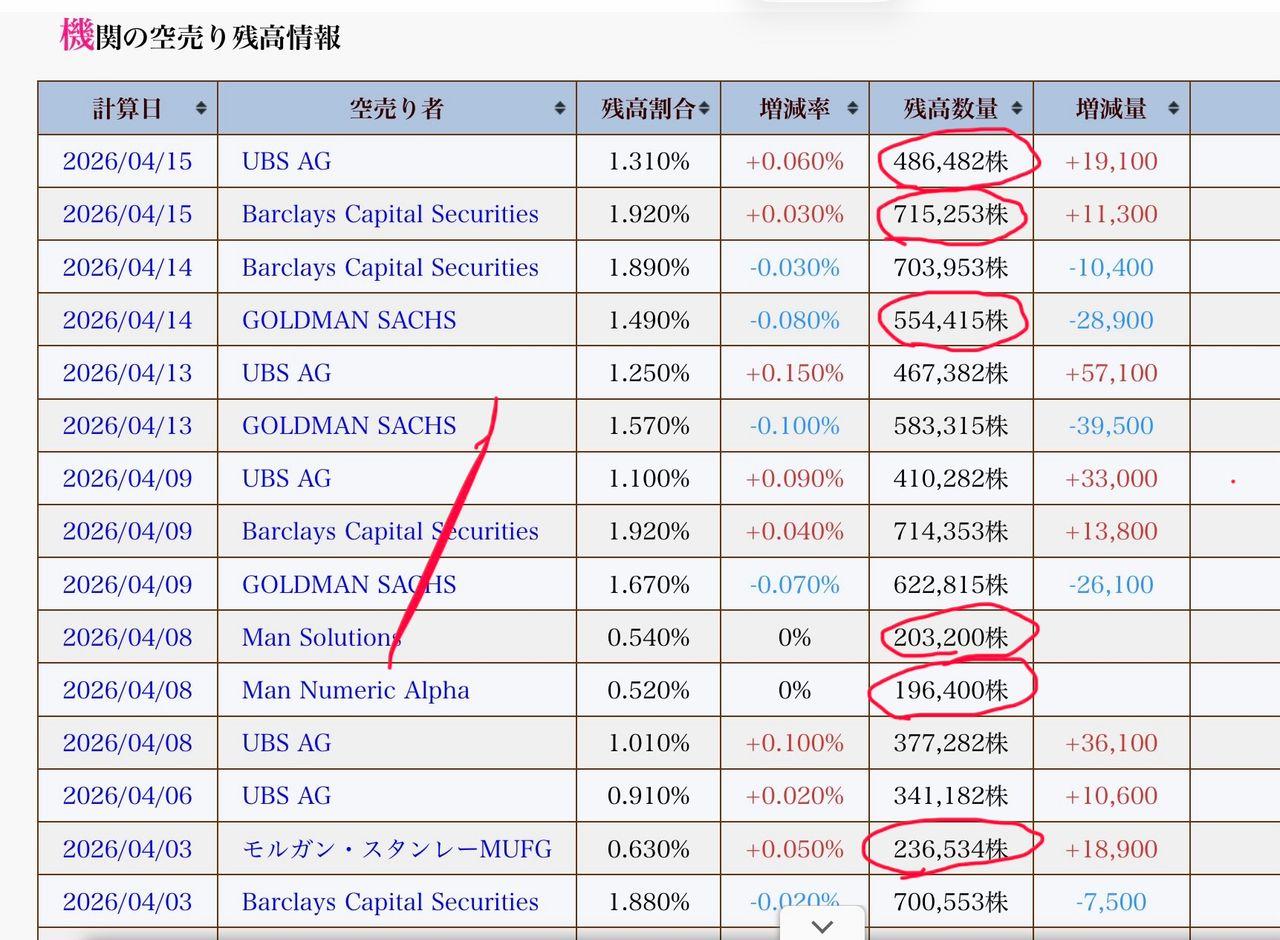Open the Man Numeric Alpha link
Screen dimensions: 1280x940
pyautogui.click(x=355, y=690)
